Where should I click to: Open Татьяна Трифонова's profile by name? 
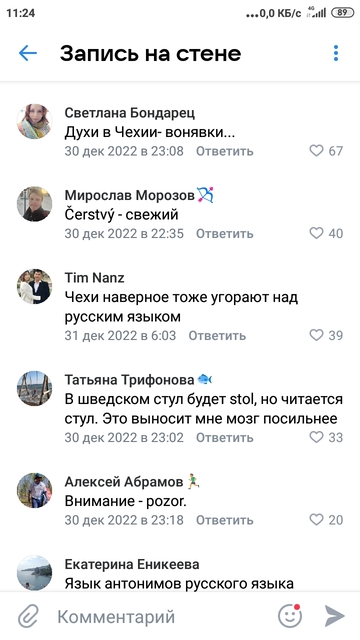[x=129, y=380]
